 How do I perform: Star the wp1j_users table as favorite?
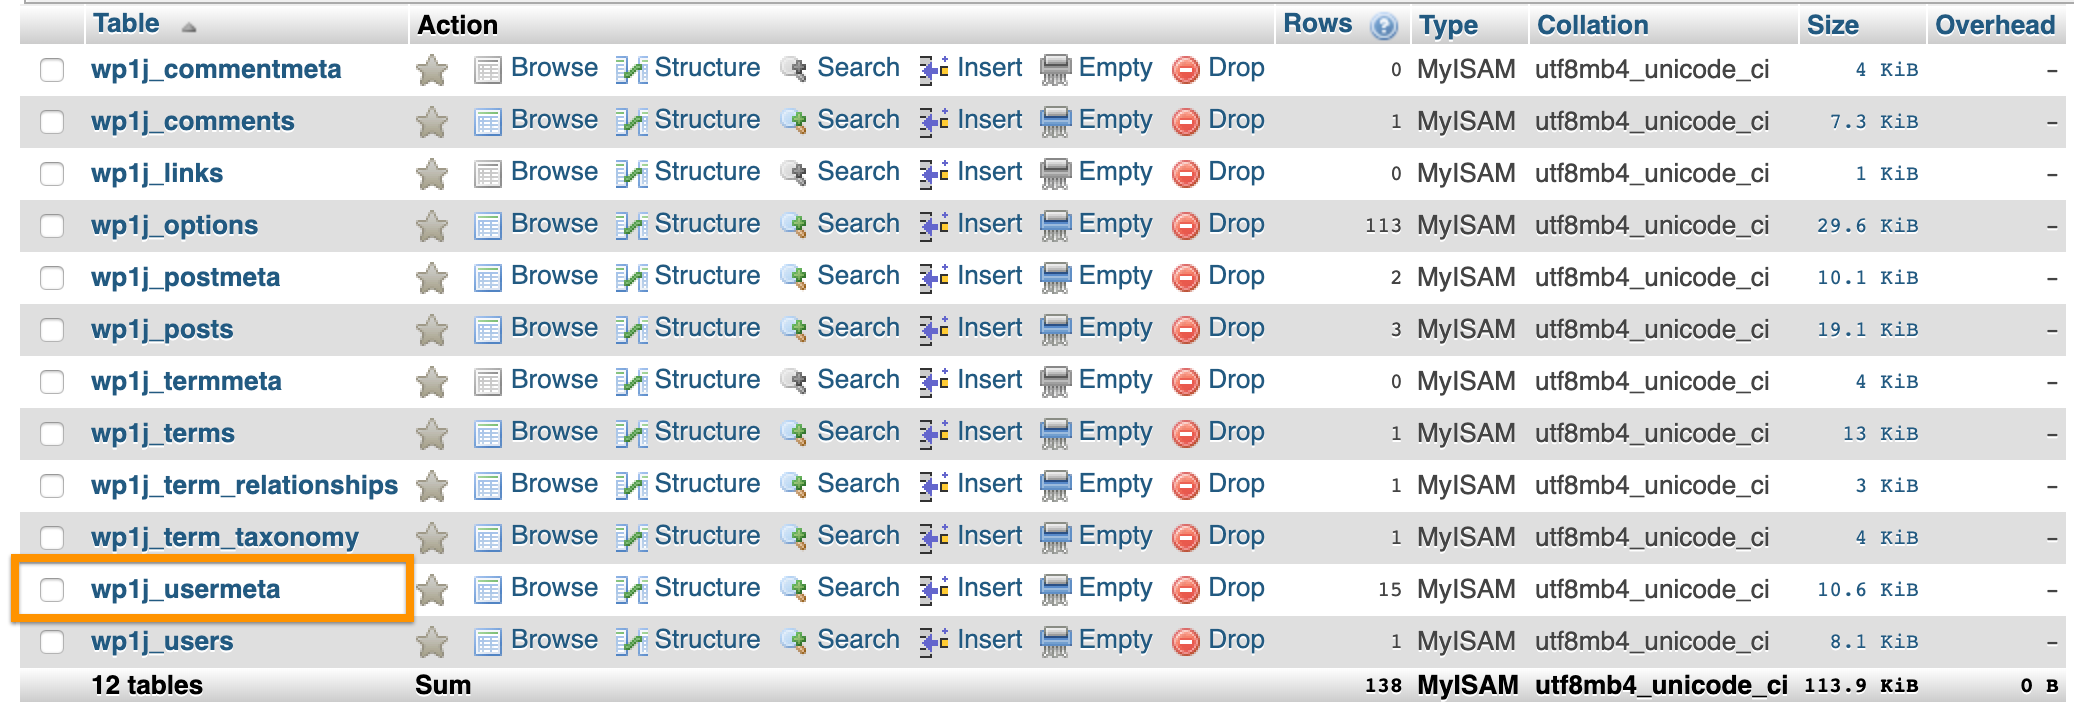click(432, 642)
